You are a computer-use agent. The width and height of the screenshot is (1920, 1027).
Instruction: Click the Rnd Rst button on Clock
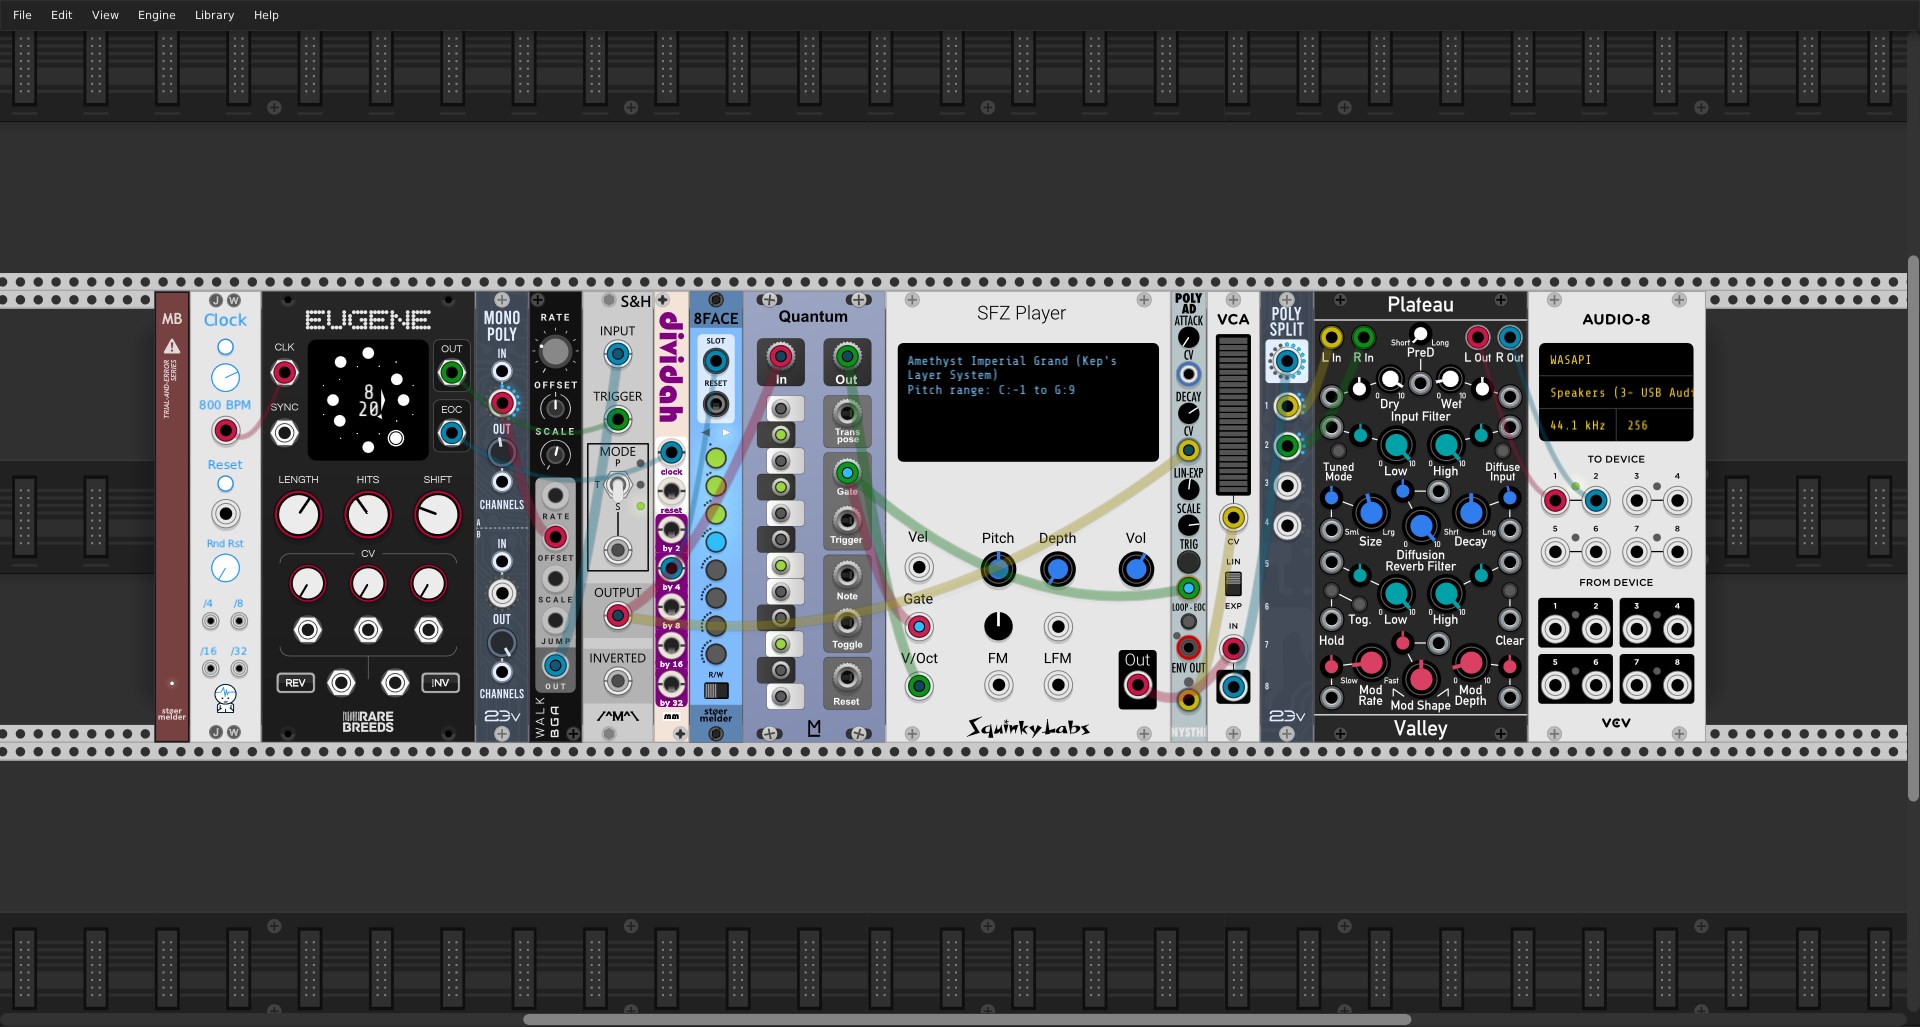pyautogui.click(x=225, y=568)
